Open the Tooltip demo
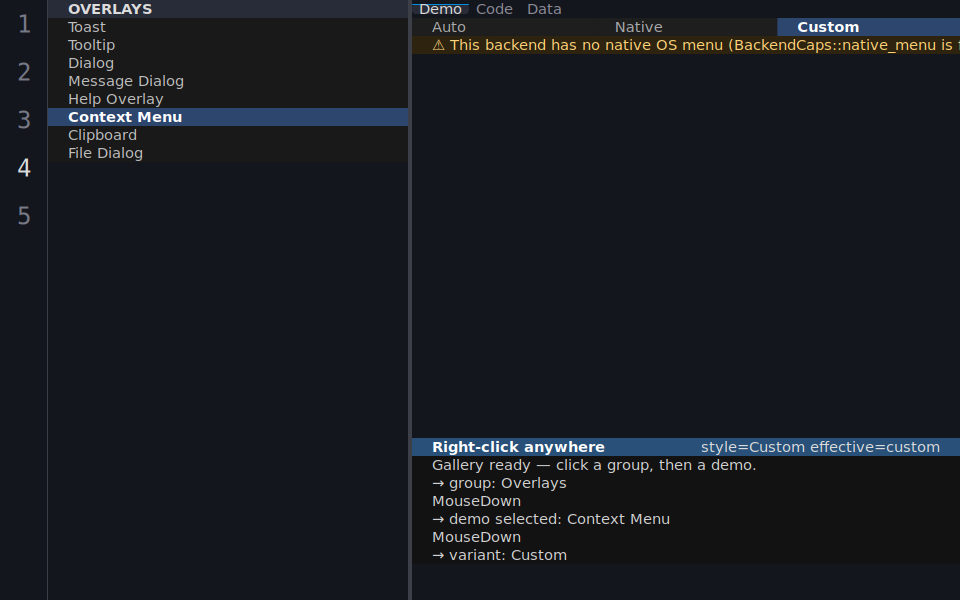The image size is (960, 600). click(228, 45)
